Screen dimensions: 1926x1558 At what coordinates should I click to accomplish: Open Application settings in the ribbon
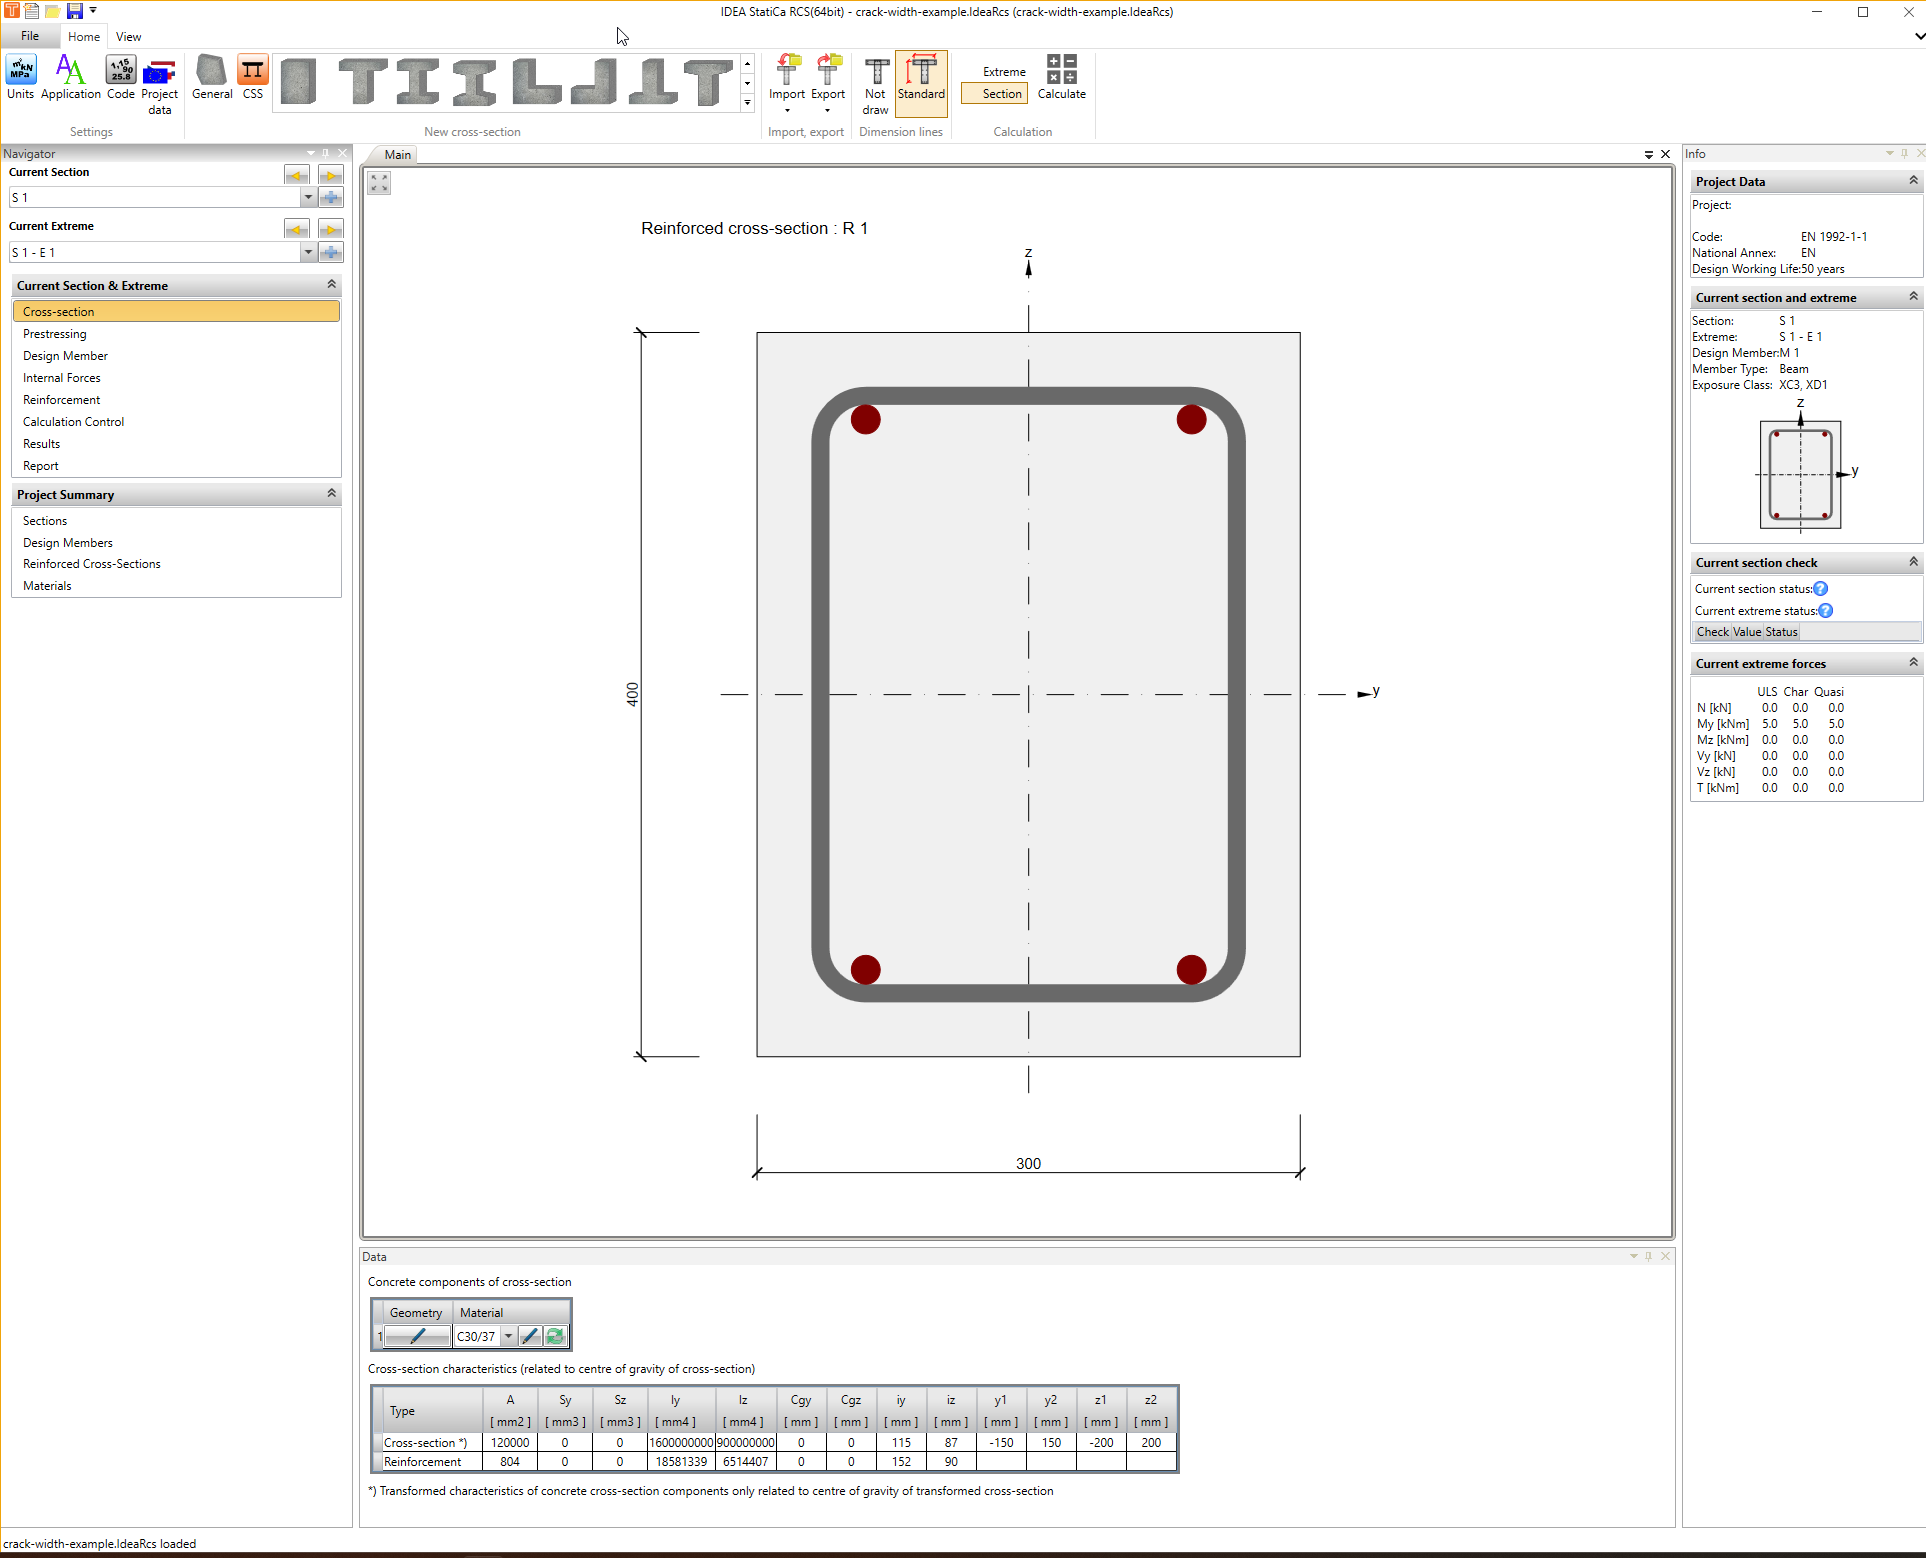70,79
